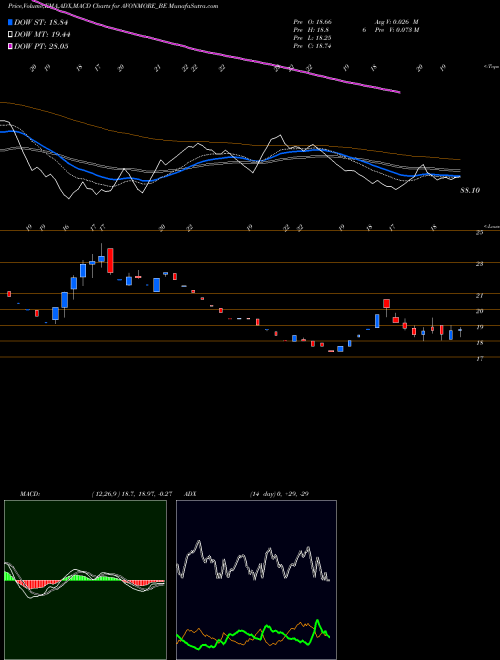Click the 17 price axis label
Viewport: 500px width, 660px height.
479,359
